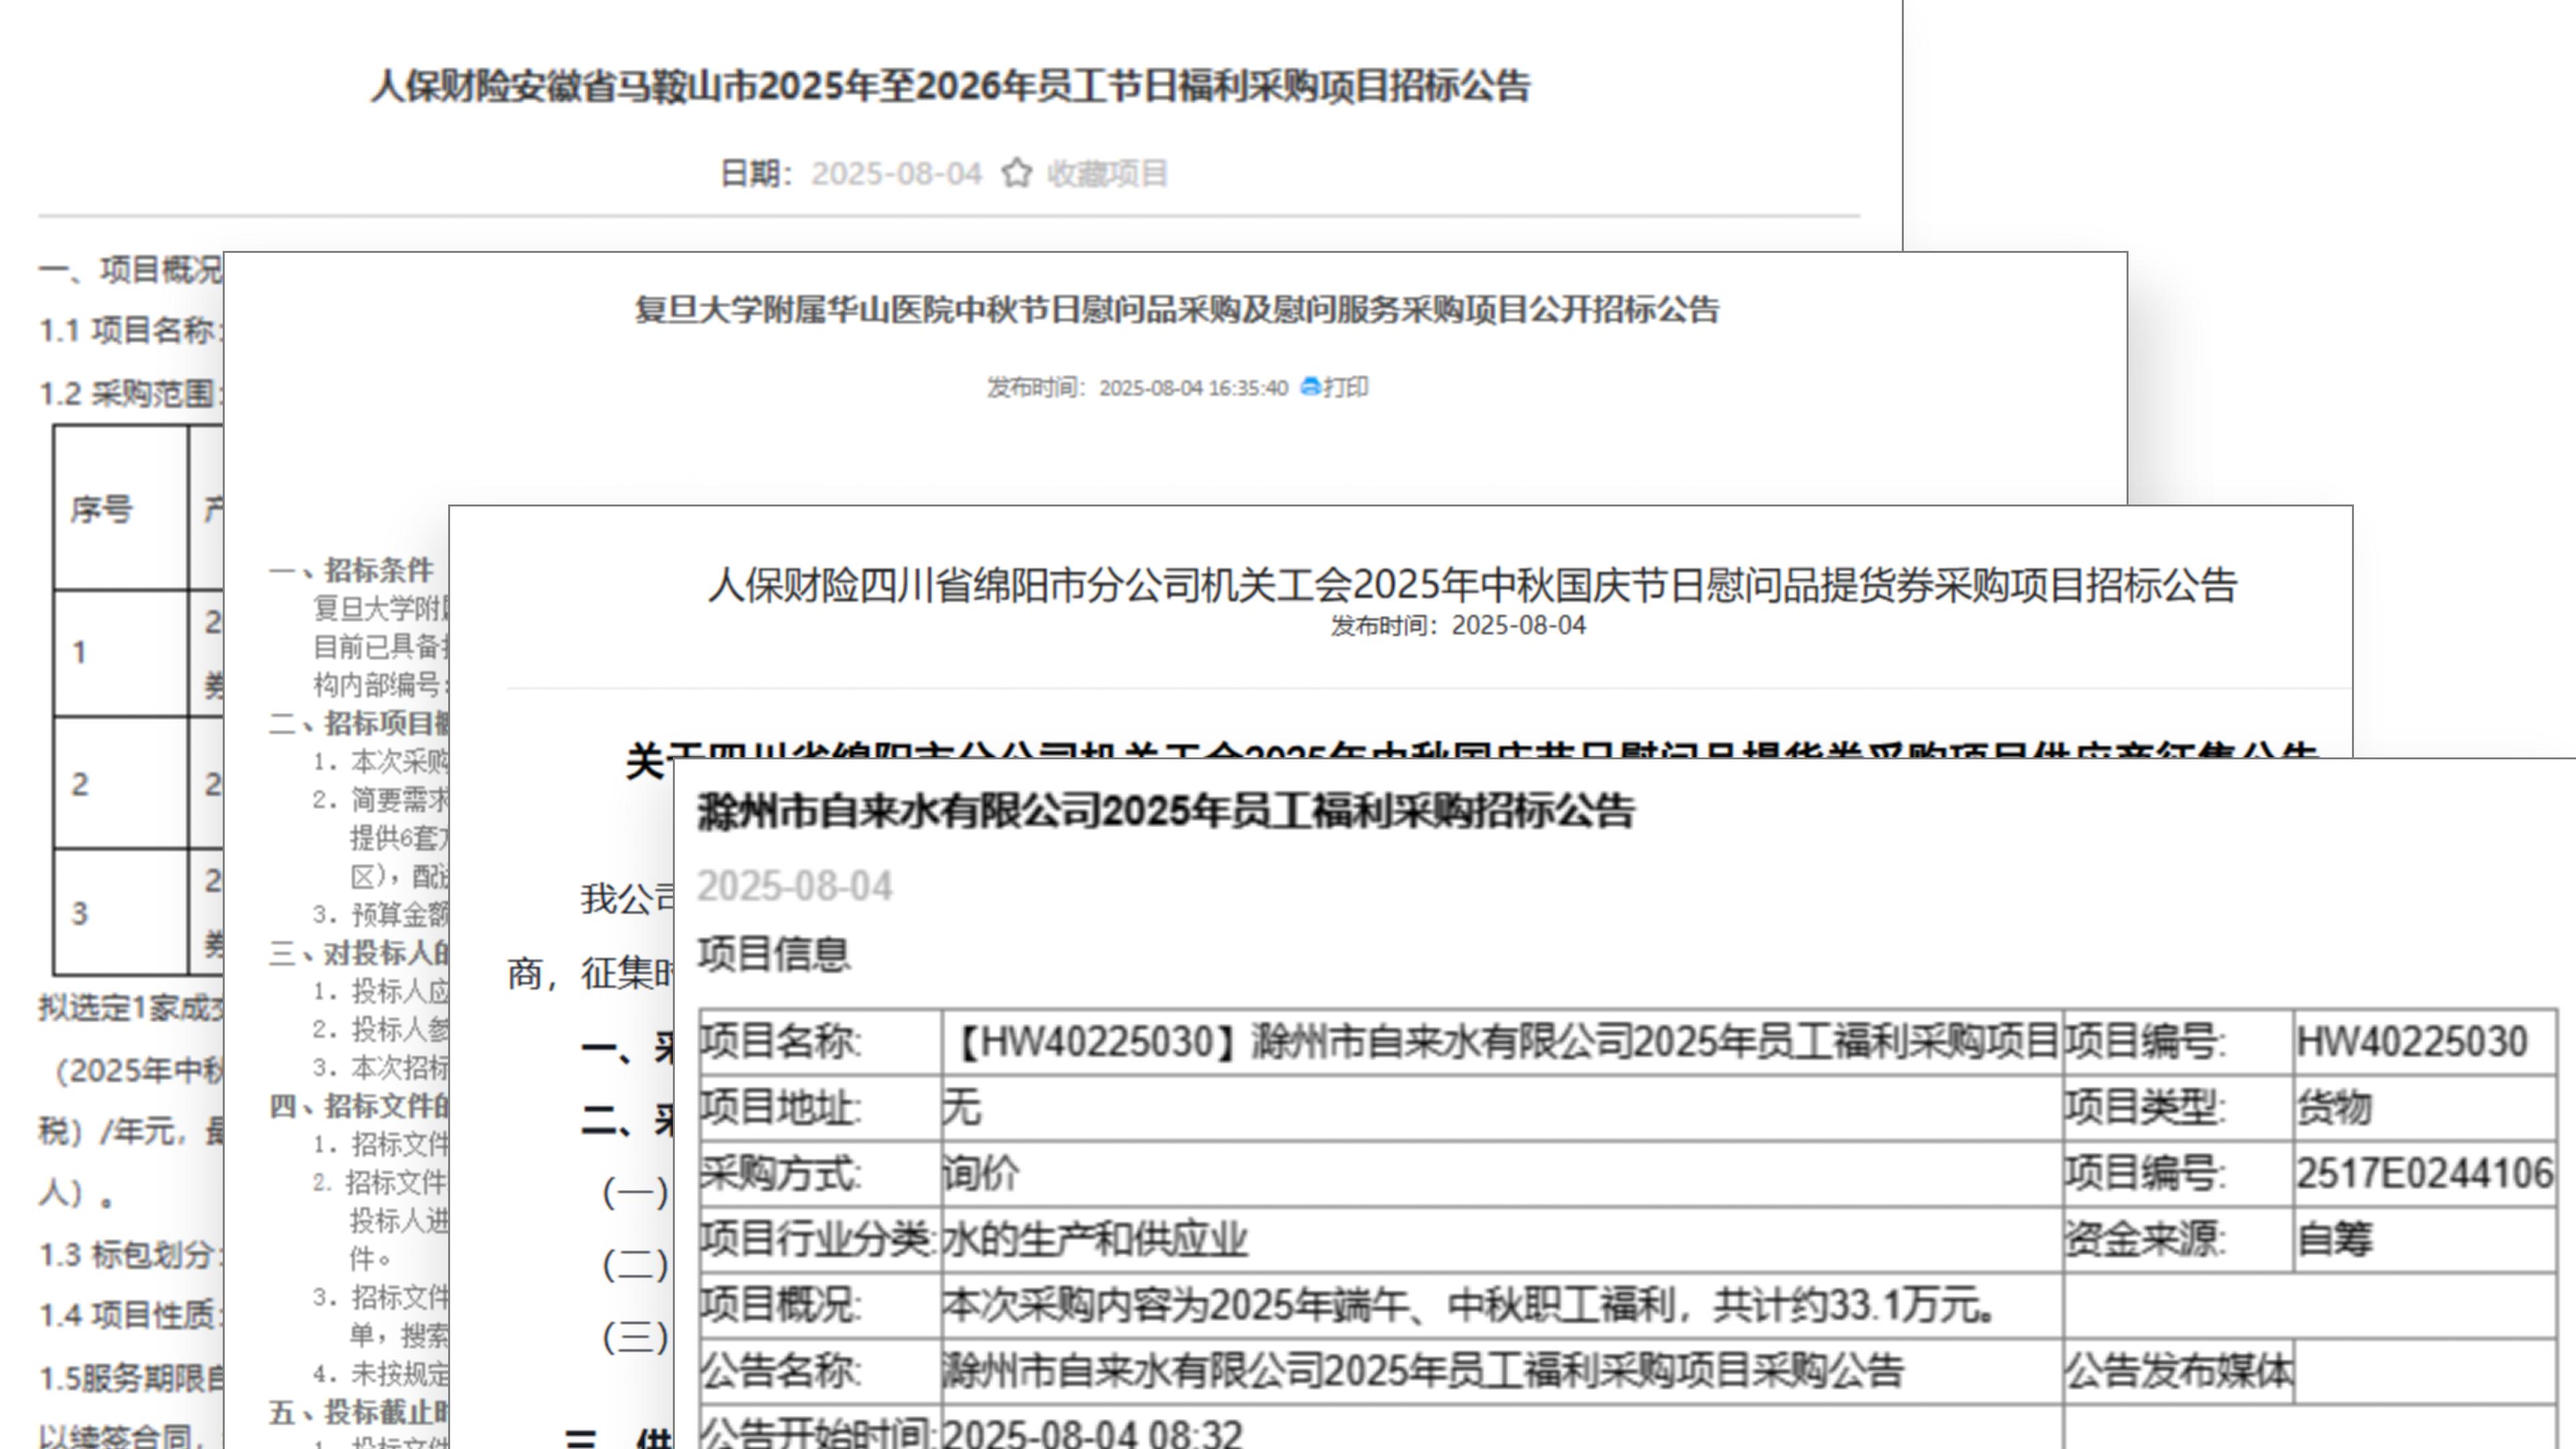
Task: Click the 货物 project type cell
Action: [x=2334, y=1108]
